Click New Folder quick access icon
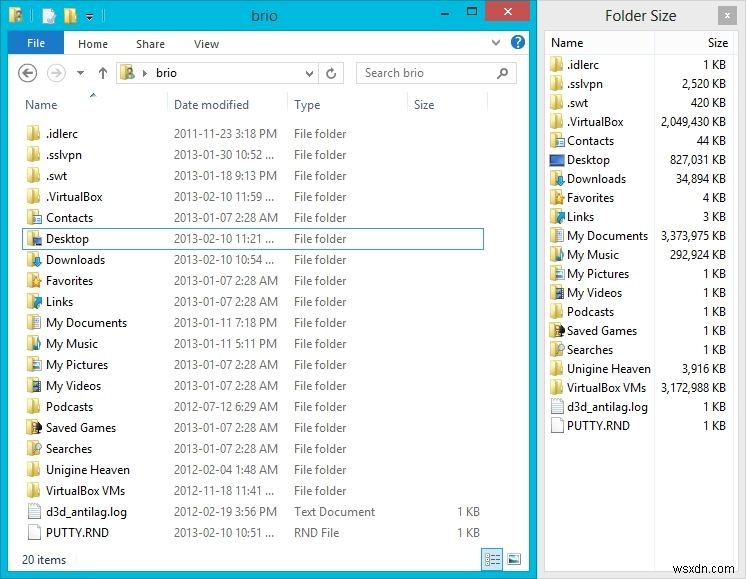746x579 pixels. (x=70, y=16)
